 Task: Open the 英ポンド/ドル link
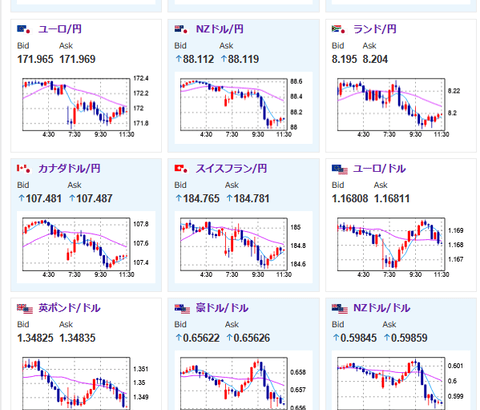point(69,308)
